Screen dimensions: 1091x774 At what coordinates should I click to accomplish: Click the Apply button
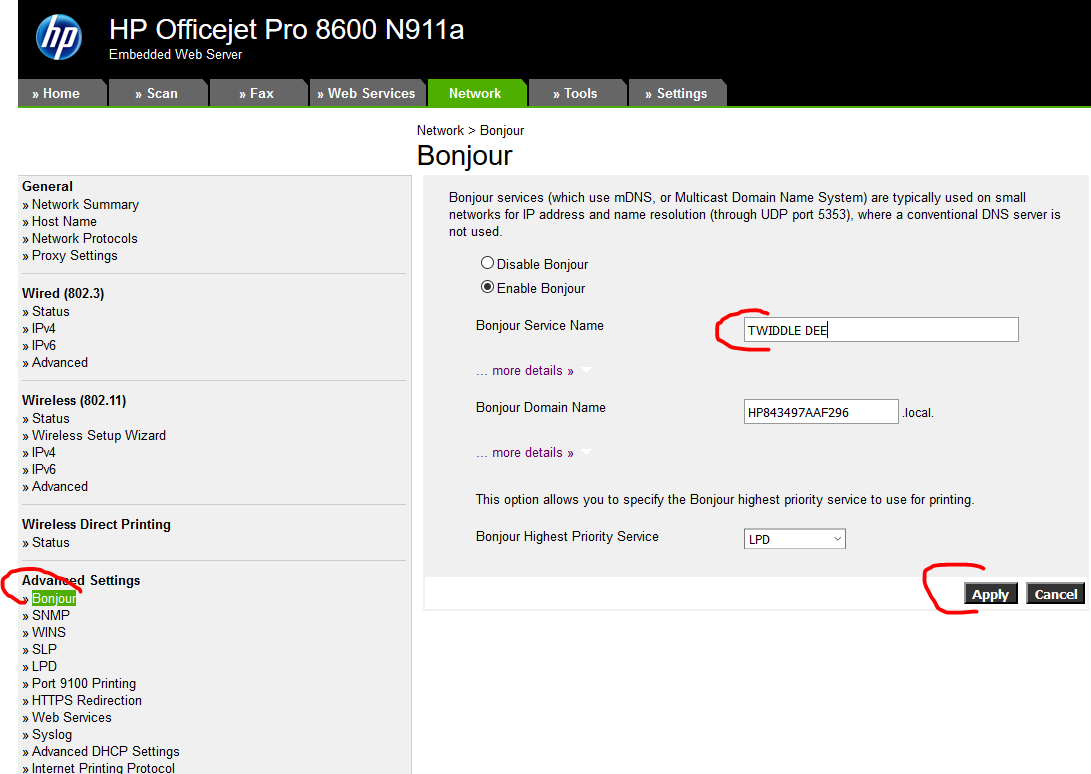tap(990, 594)
